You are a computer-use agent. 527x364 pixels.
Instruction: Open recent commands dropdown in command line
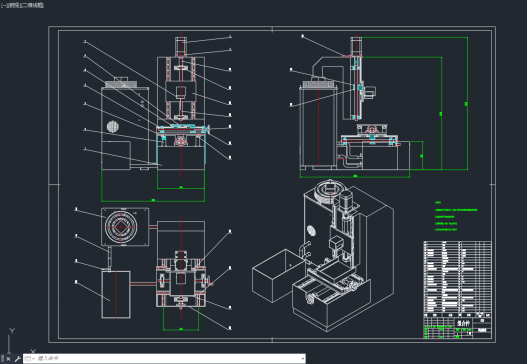(30, 359)
